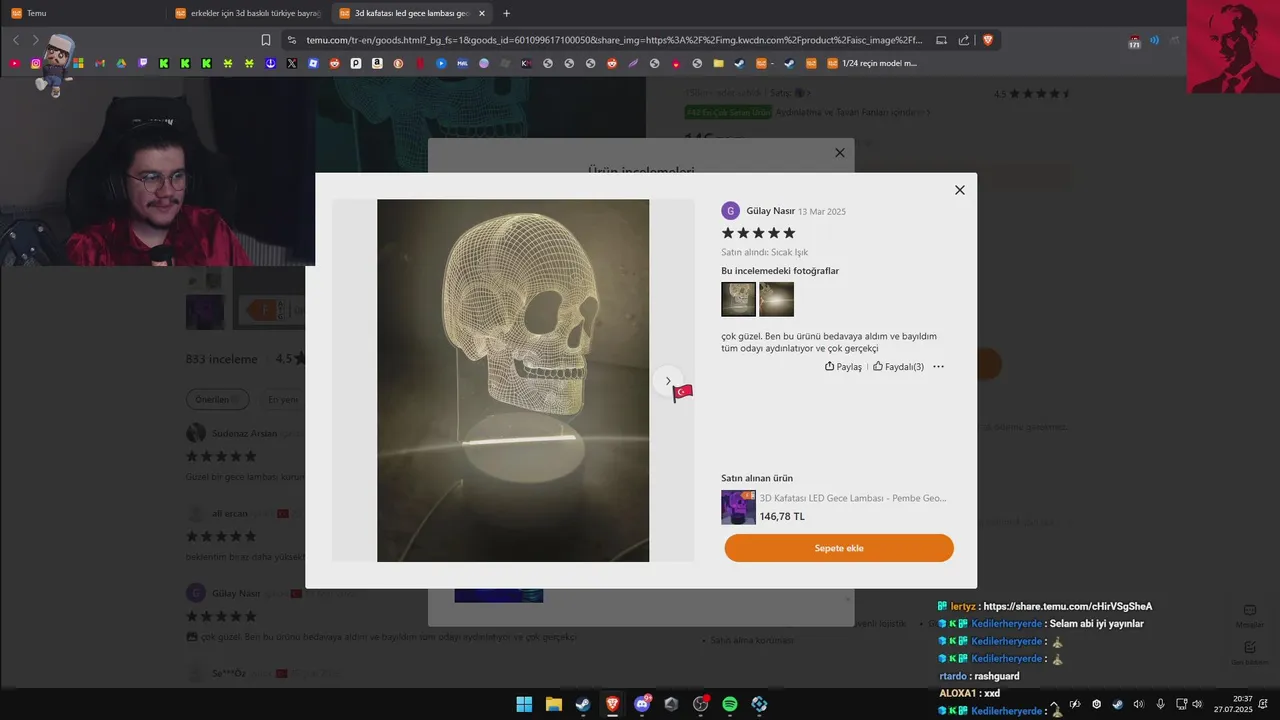
Task: Close the review photo popup
Action: pos(959,190)
